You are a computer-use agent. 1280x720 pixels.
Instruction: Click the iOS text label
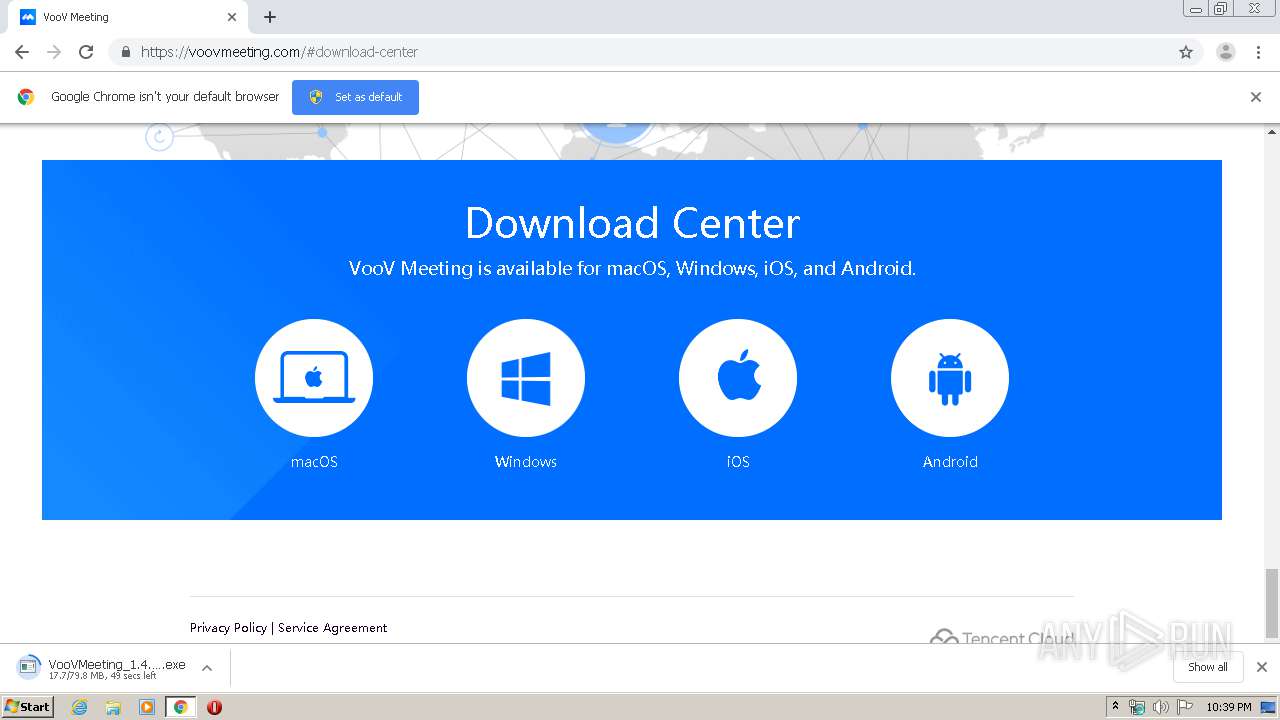(738, 462)
